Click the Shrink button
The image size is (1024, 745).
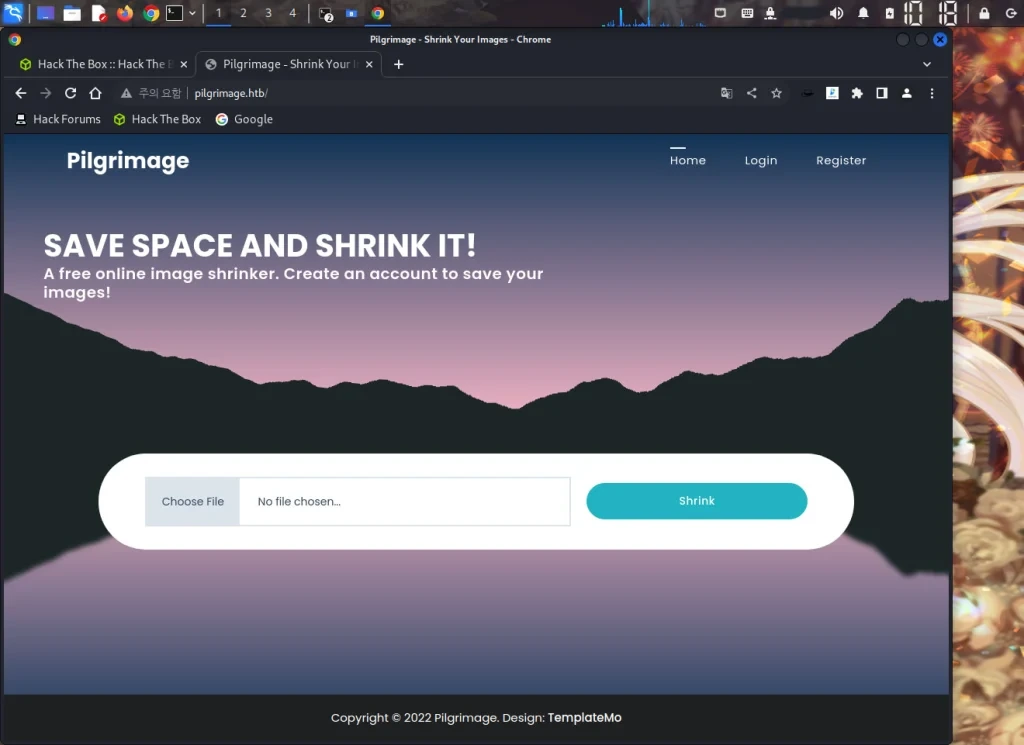pyautogui.click(x=696, y=501)
